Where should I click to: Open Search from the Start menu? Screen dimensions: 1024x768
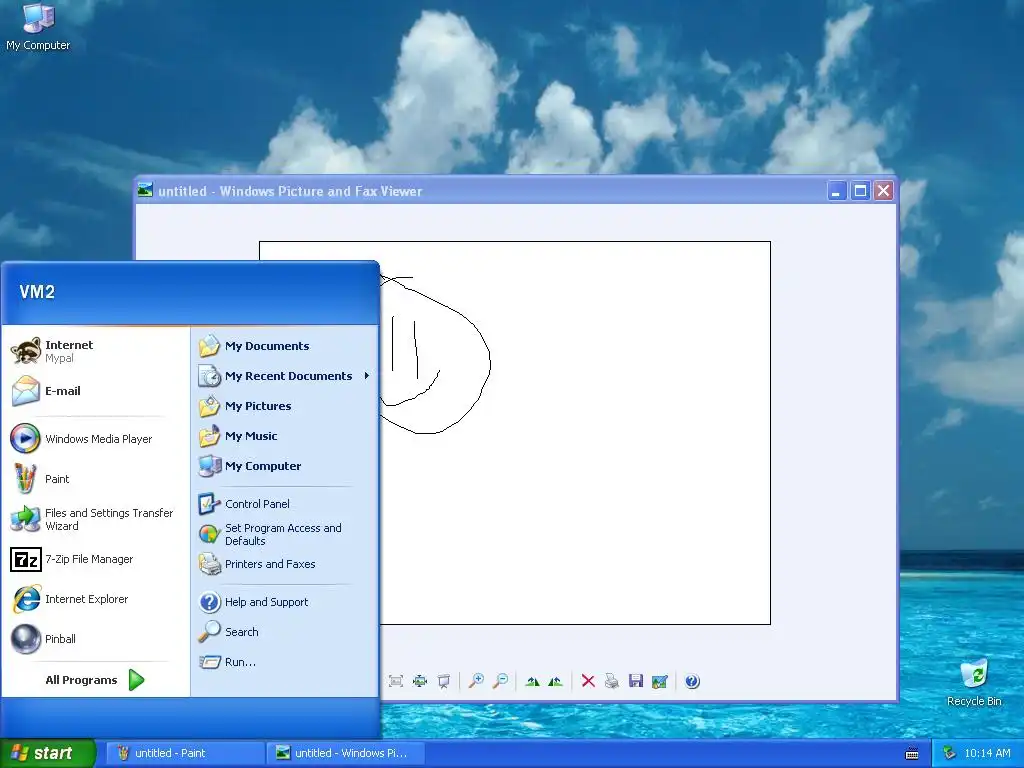click(284, 632)
